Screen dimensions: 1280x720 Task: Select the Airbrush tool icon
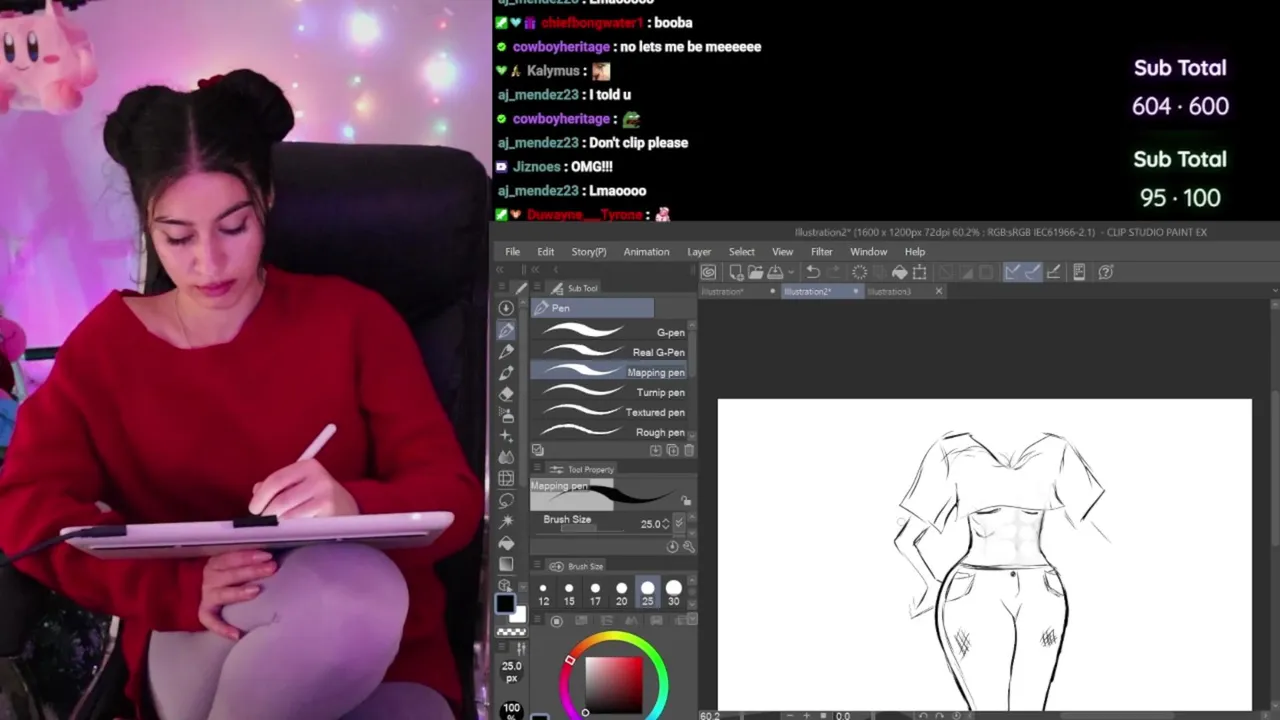(x=506, y=414)
